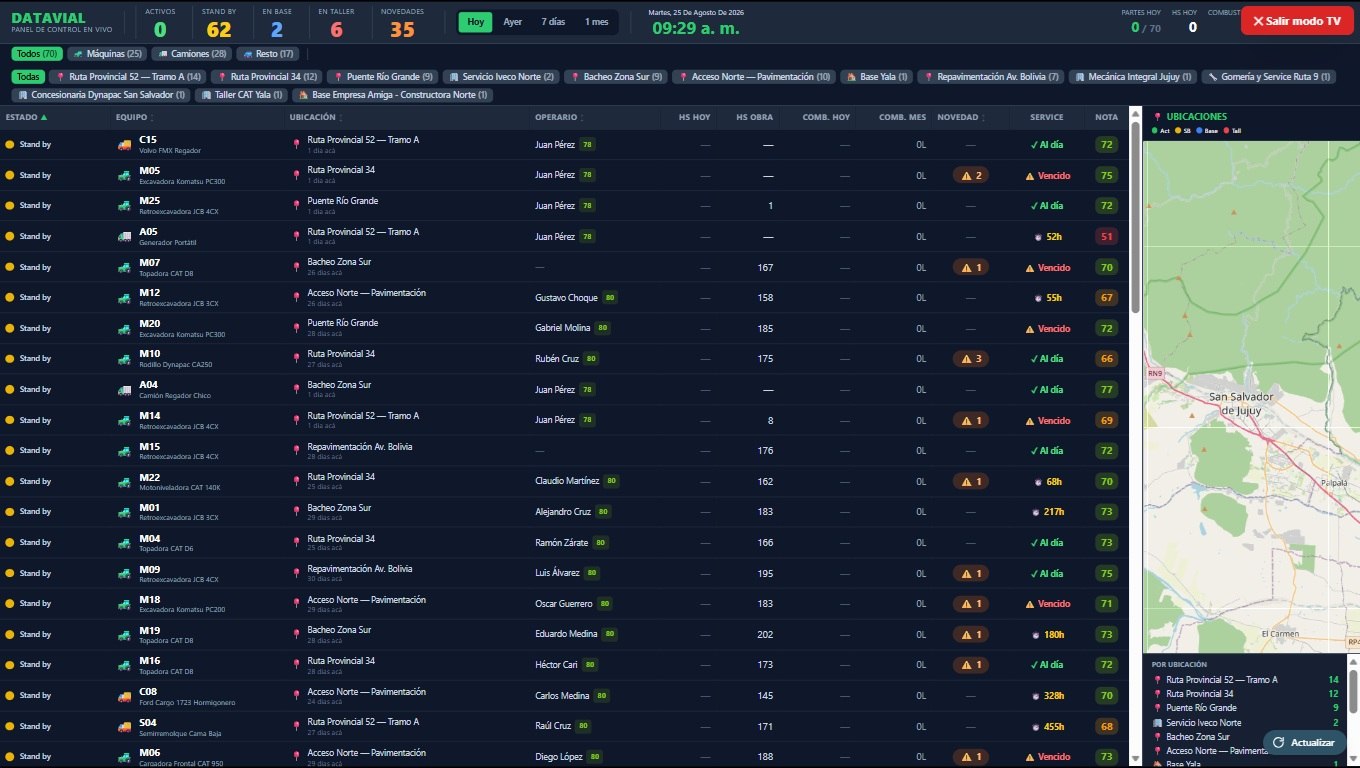Click the green checkmark in C15's service cell

point(1034,145)
